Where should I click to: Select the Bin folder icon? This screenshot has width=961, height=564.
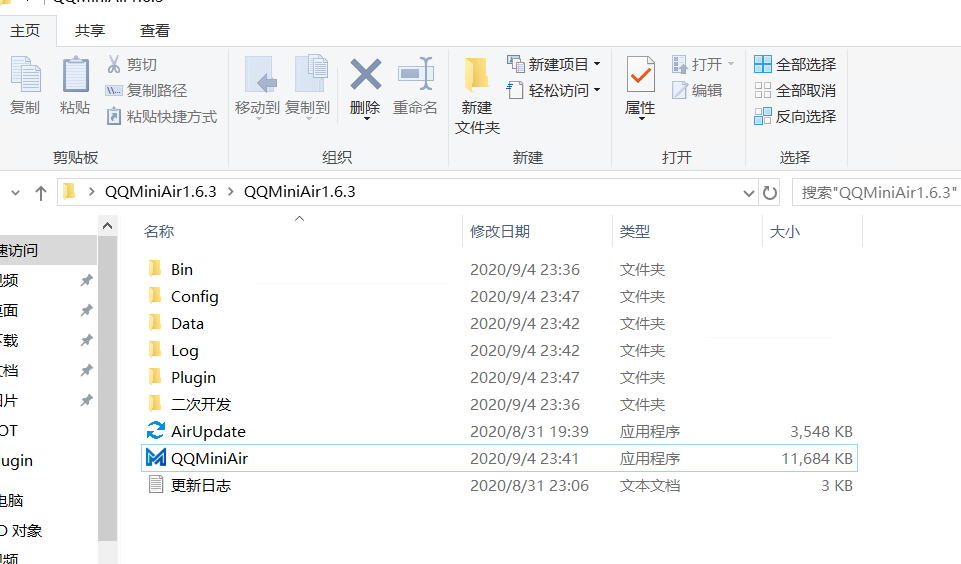(x=156, y=269)
